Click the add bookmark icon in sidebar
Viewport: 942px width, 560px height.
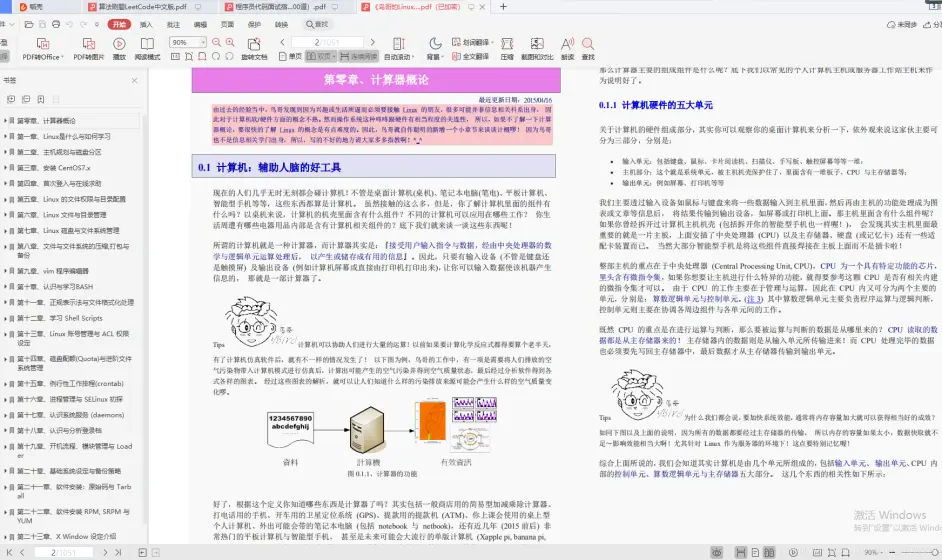(x=41, y=99)
